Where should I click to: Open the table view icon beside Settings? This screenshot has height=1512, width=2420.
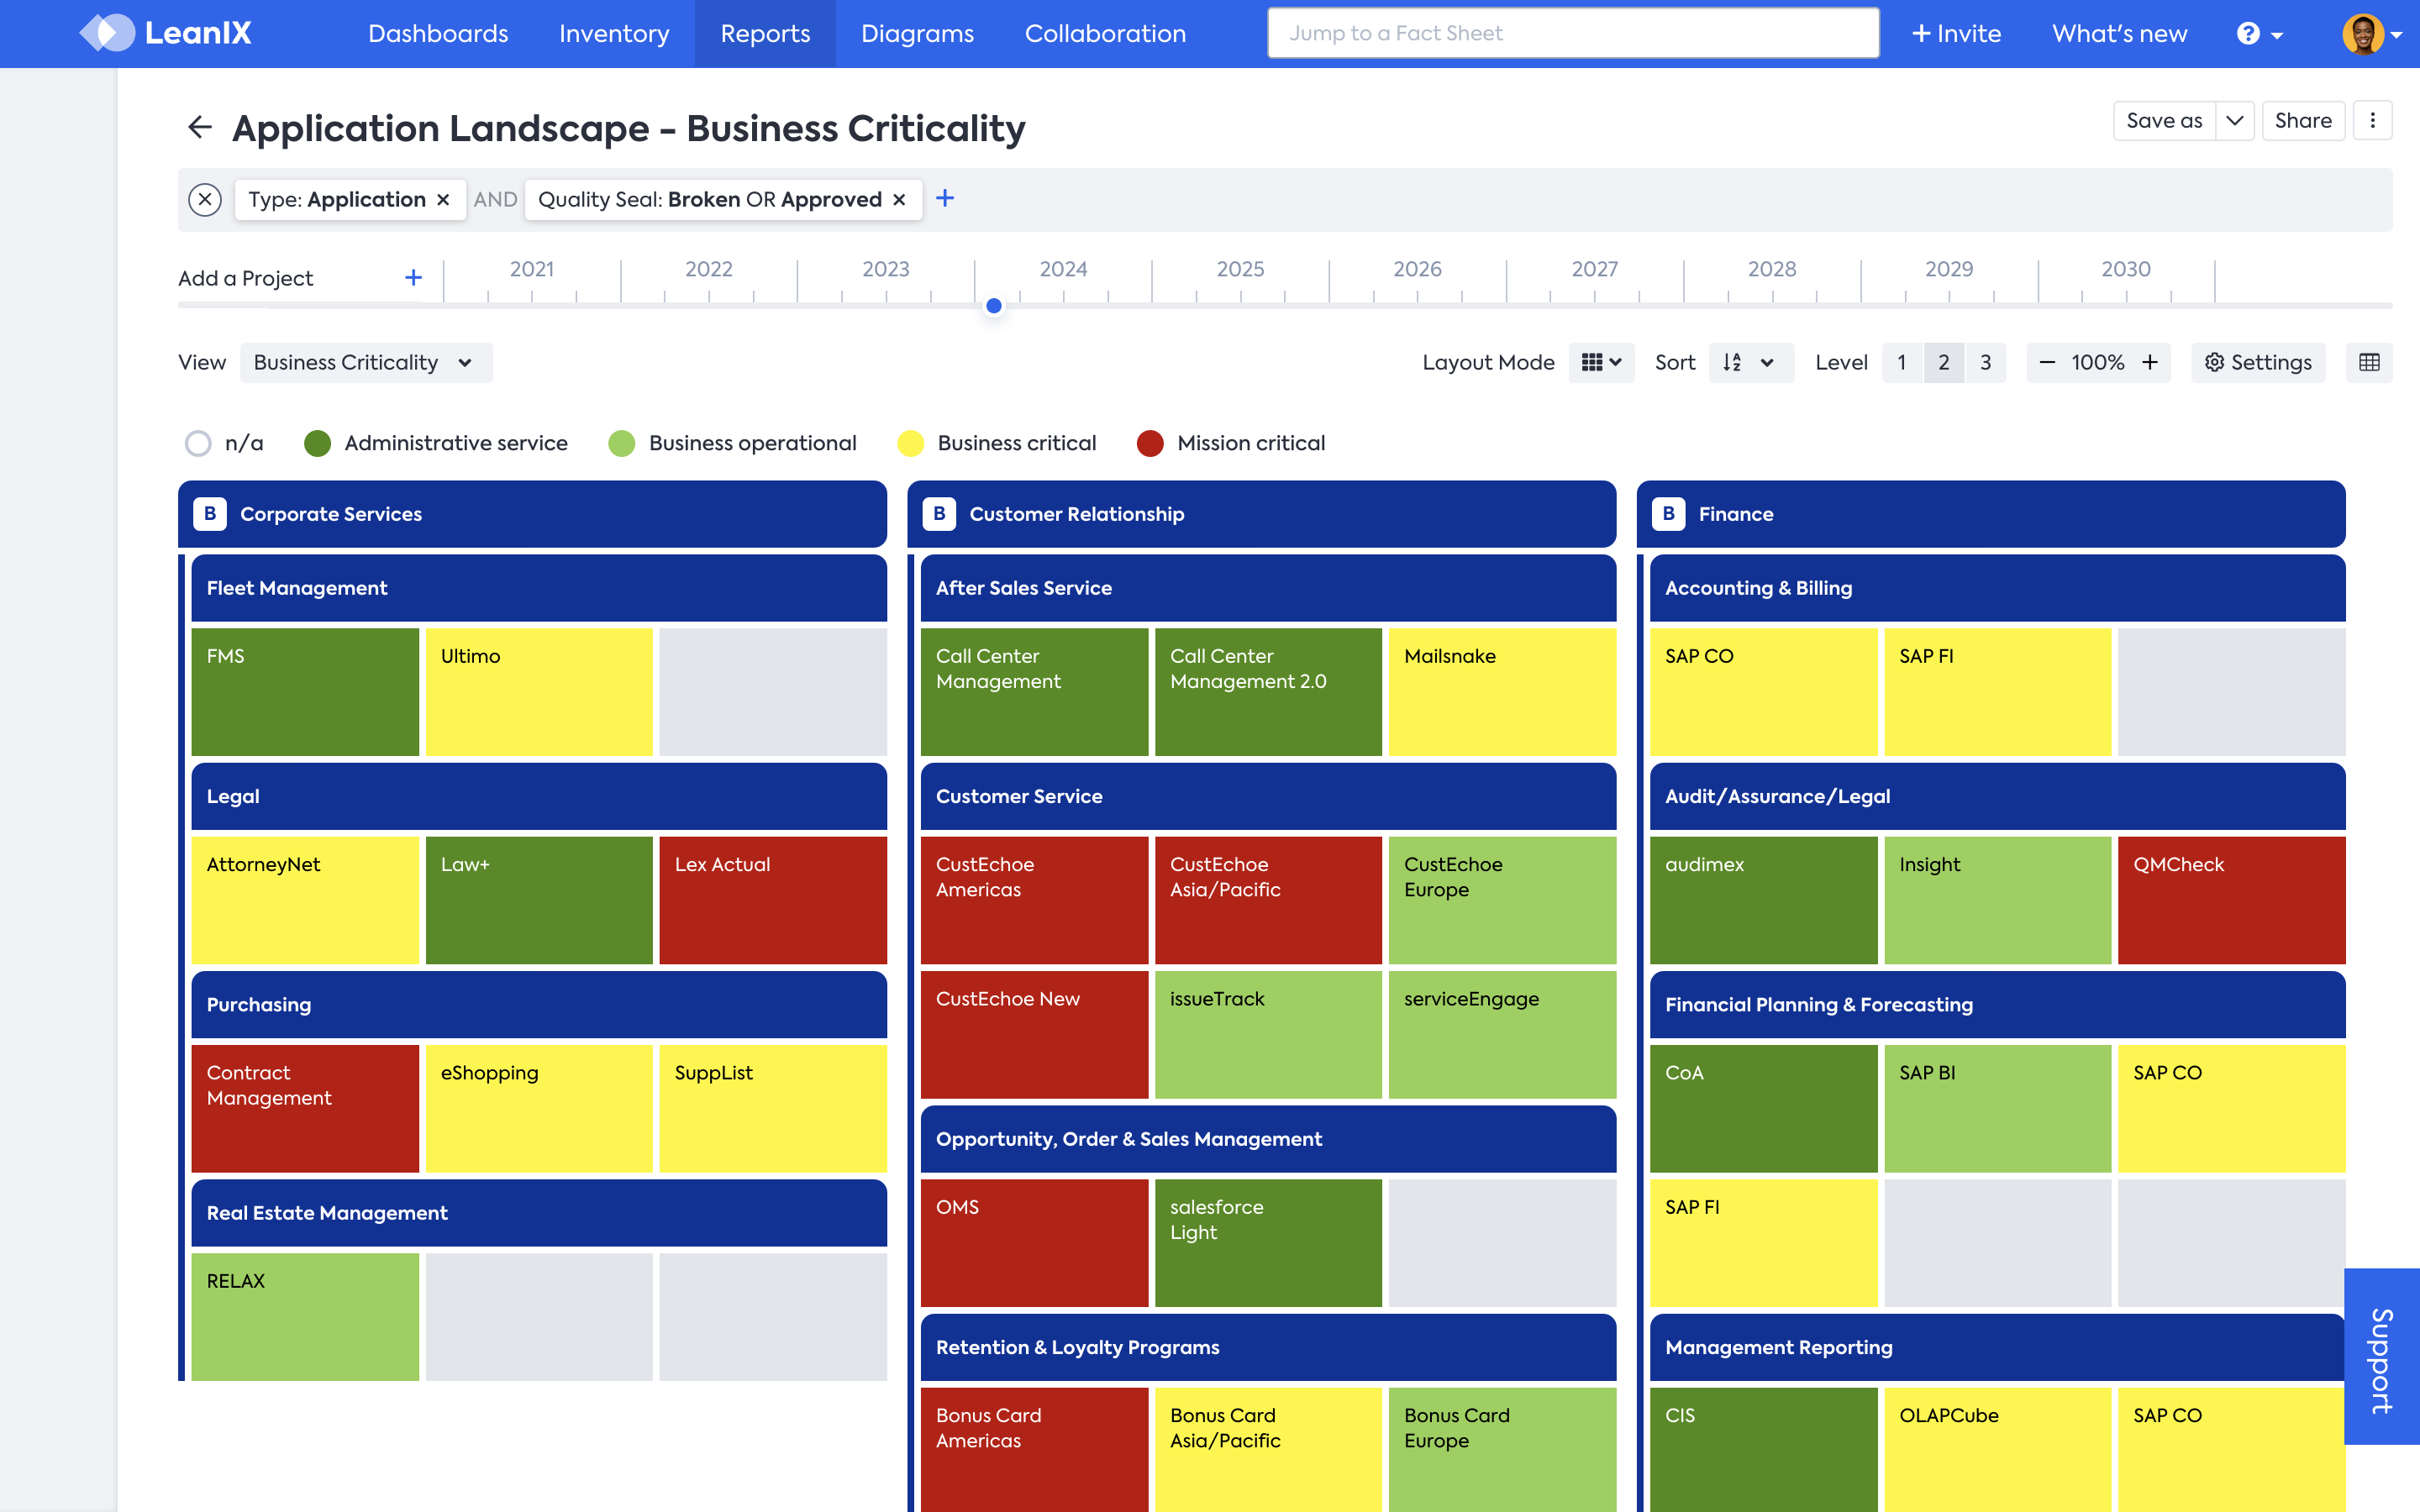tap(2369, 362)
